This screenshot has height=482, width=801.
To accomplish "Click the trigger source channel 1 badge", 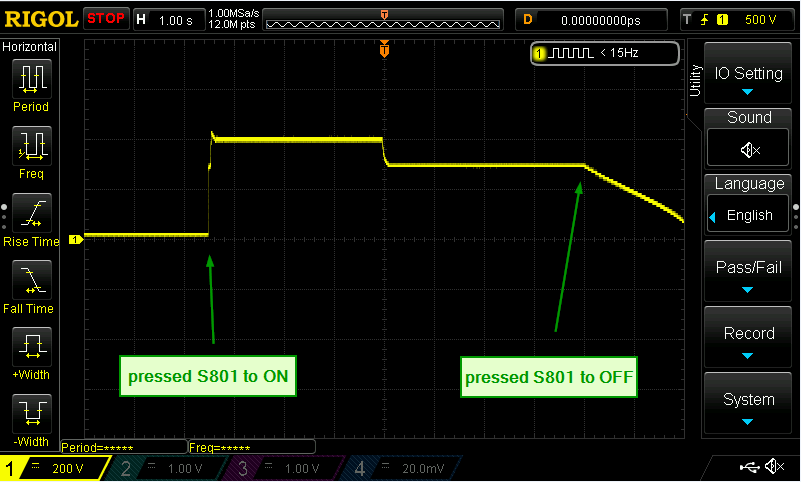I will click(x=722, y=20).
